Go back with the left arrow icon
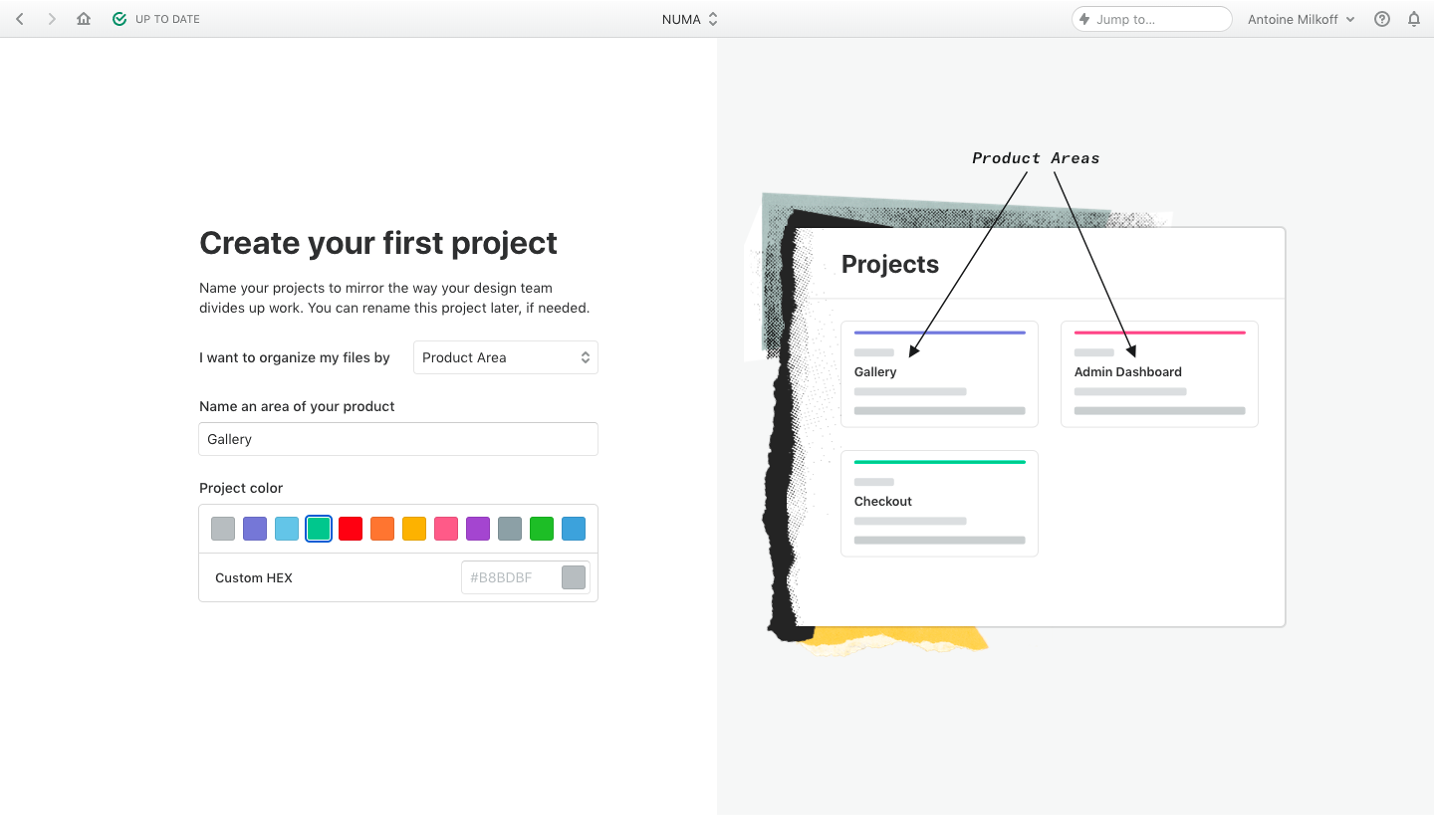This screenshot has width=1434, height=815. coord(20,19)
